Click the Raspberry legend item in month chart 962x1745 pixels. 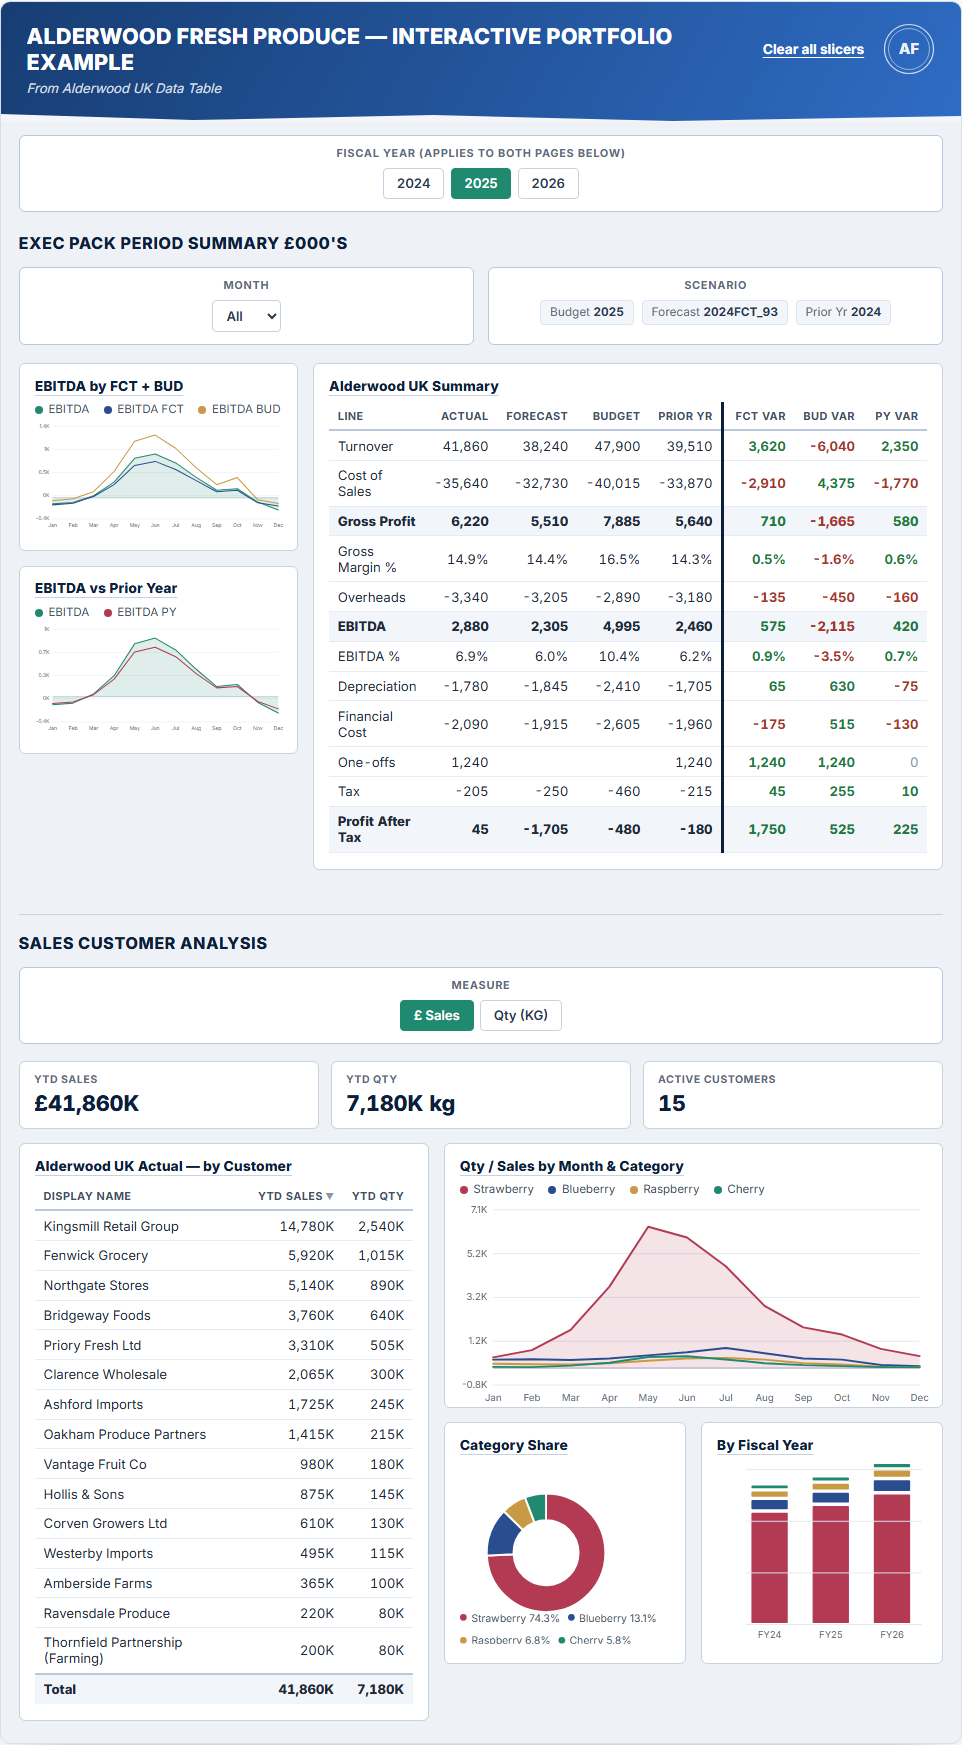point(665,1189)
